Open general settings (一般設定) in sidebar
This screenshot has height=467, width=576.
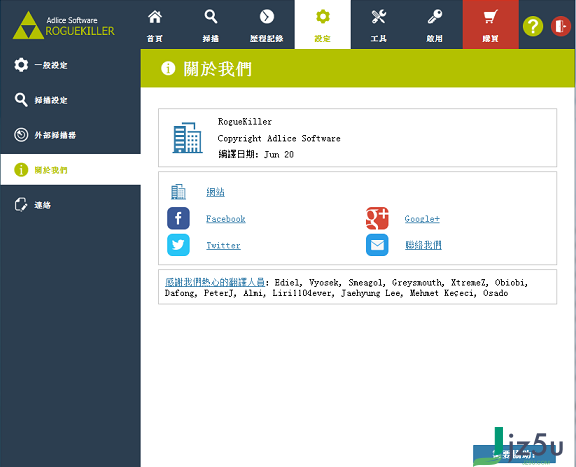tap(70, 65)
